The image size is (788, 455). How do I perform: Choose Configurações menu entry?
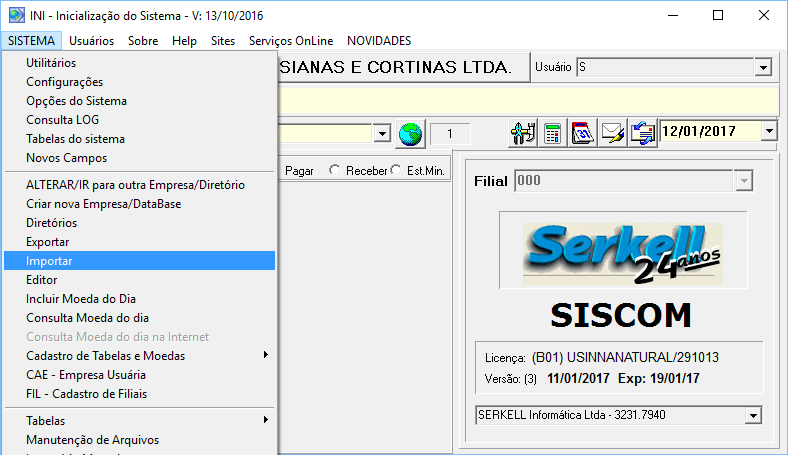(140, 82)
